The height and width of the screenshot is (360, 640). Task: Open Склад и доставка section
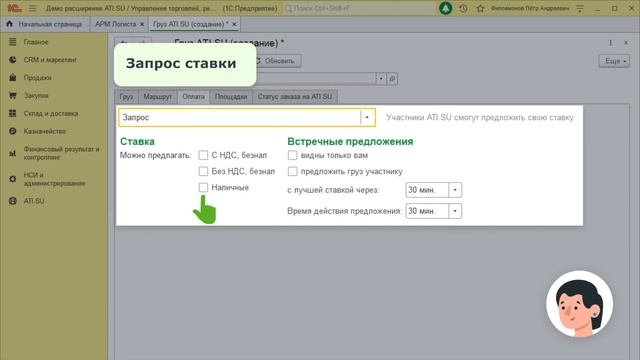pyautogui.click(x=51, y=113)
